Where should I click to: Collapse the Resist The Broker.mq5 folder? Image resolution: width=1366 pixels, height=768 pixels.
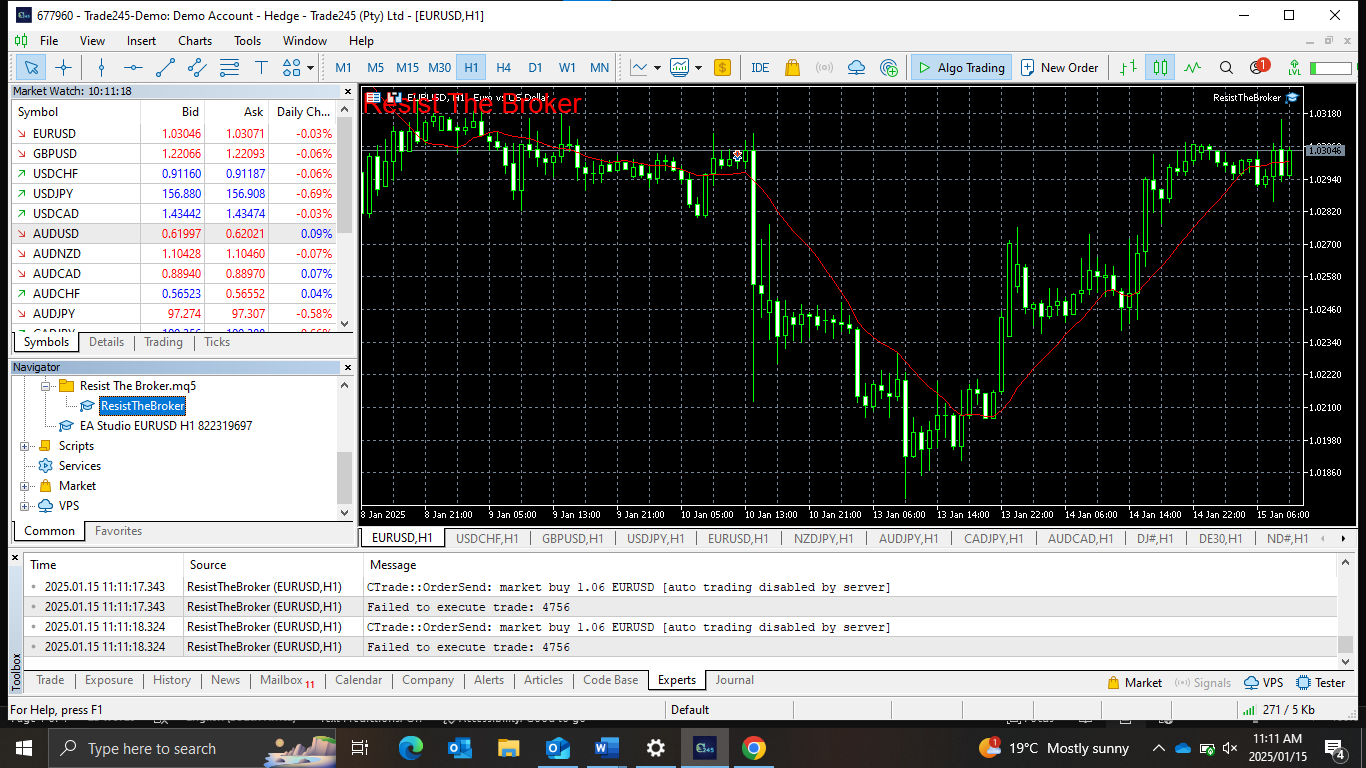(45, 386)
